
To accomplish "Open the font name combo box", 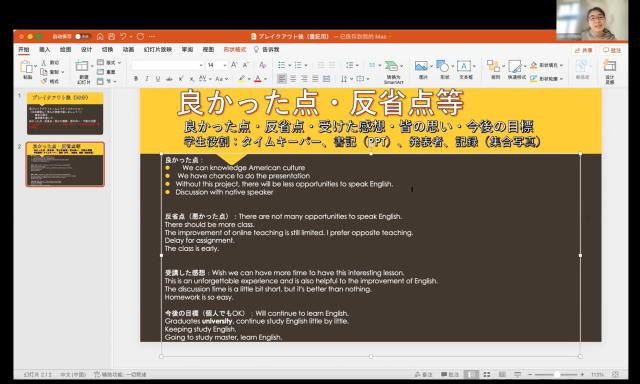I will 167,65.
